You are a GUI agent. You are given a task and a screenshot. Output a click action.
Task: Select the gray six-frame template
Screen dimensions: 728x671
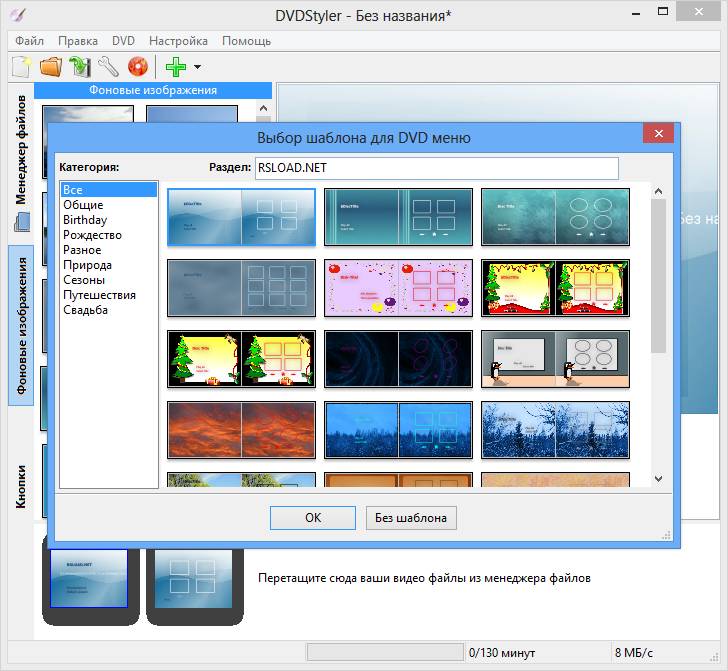pyautogui.click(x=241, y=288)
